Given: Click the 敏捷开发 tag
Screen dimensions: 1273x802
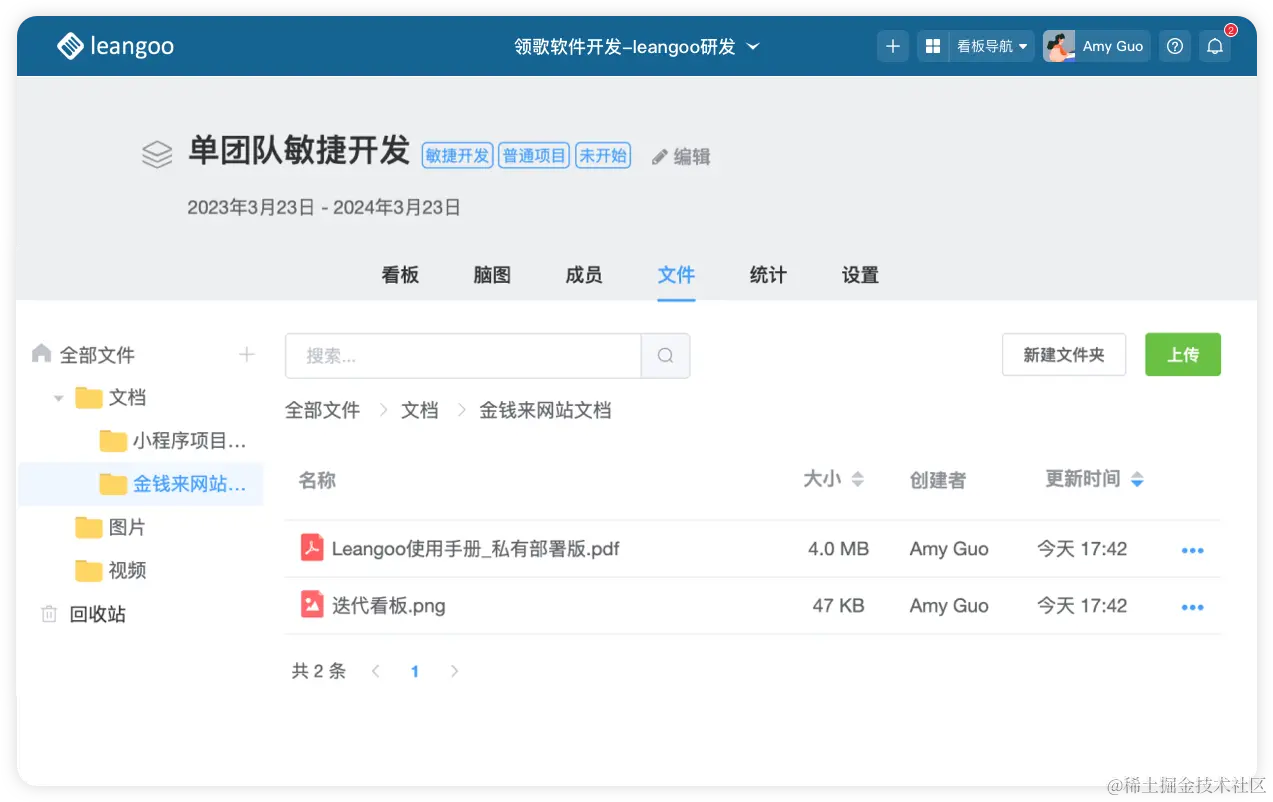Looking at the screenshot, I should pyautogui.click(x=457, y=156).
